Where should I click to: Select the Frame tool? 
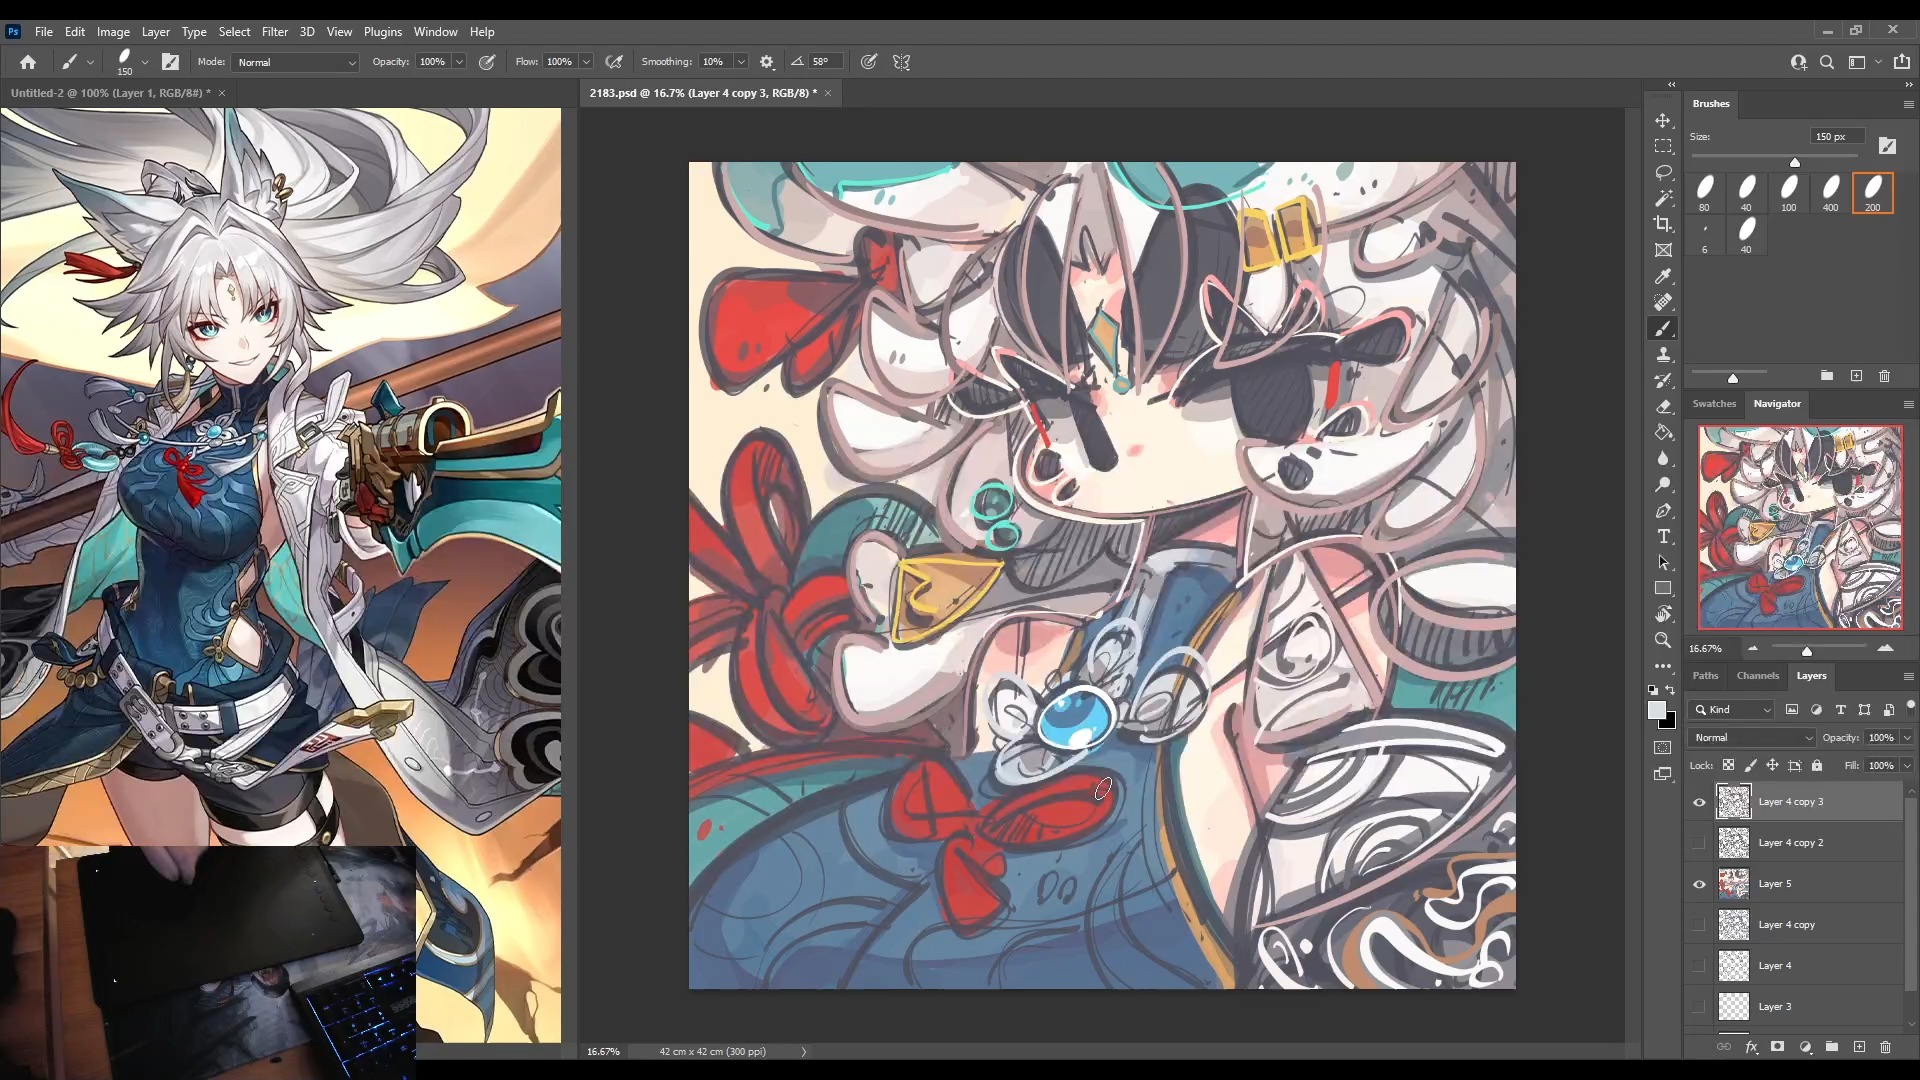[1663, 250]
